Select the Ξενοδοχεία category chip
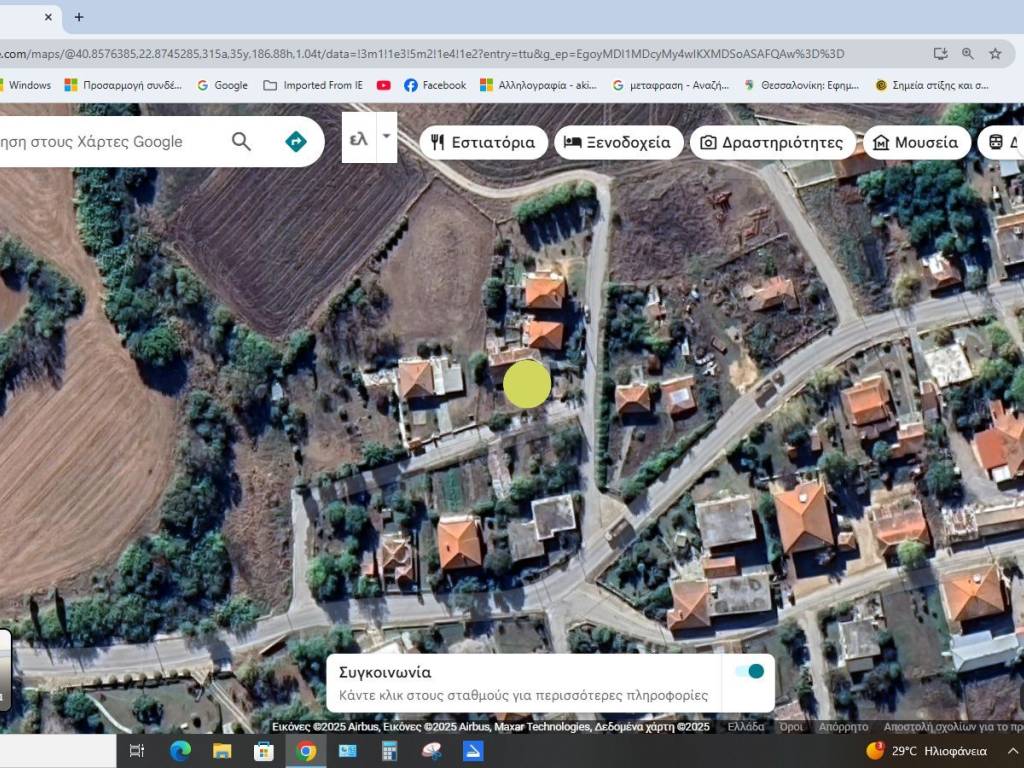The image size is (1024, 768). (618, 142)
